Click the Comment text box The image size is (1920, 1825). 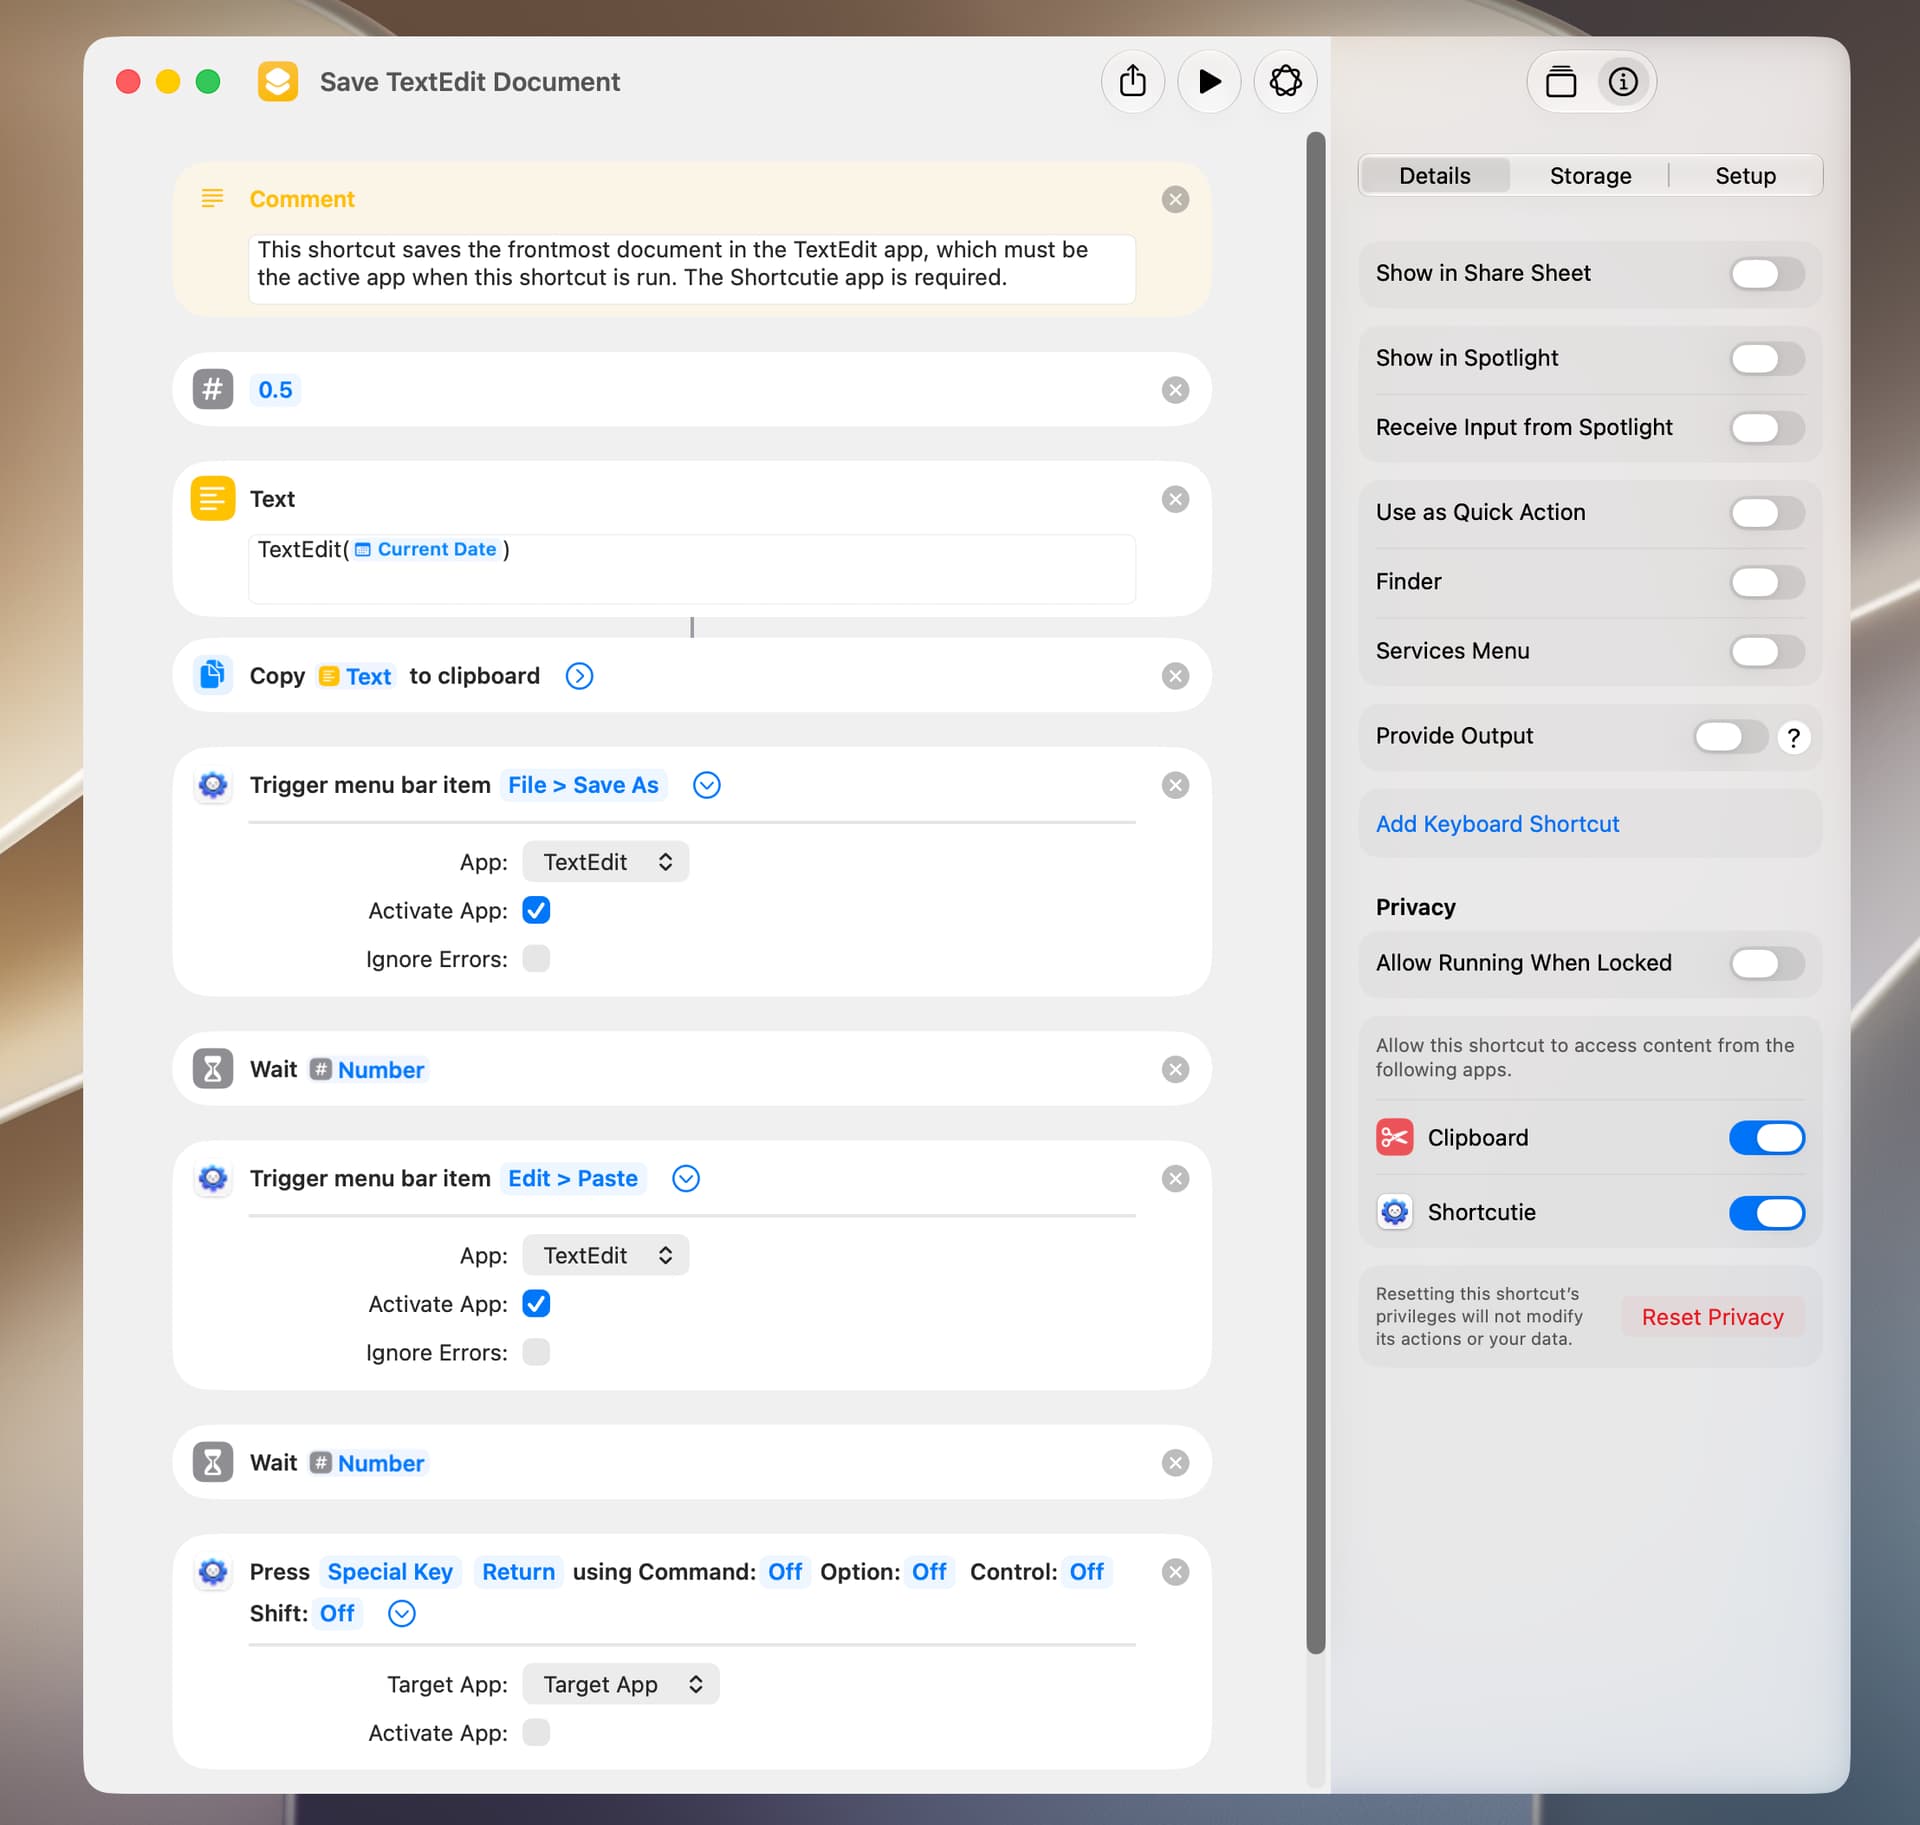pos(692,268)
